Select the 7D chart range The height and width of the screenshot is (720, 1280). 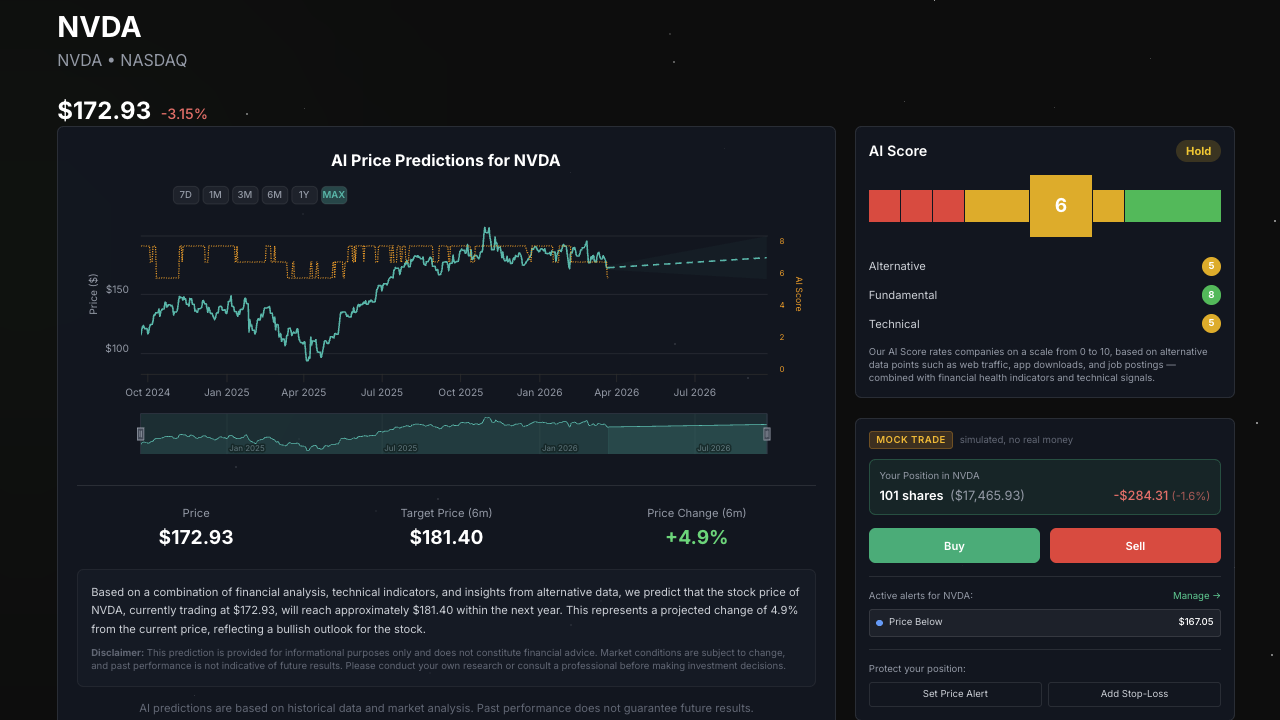(x=186, y=195)
